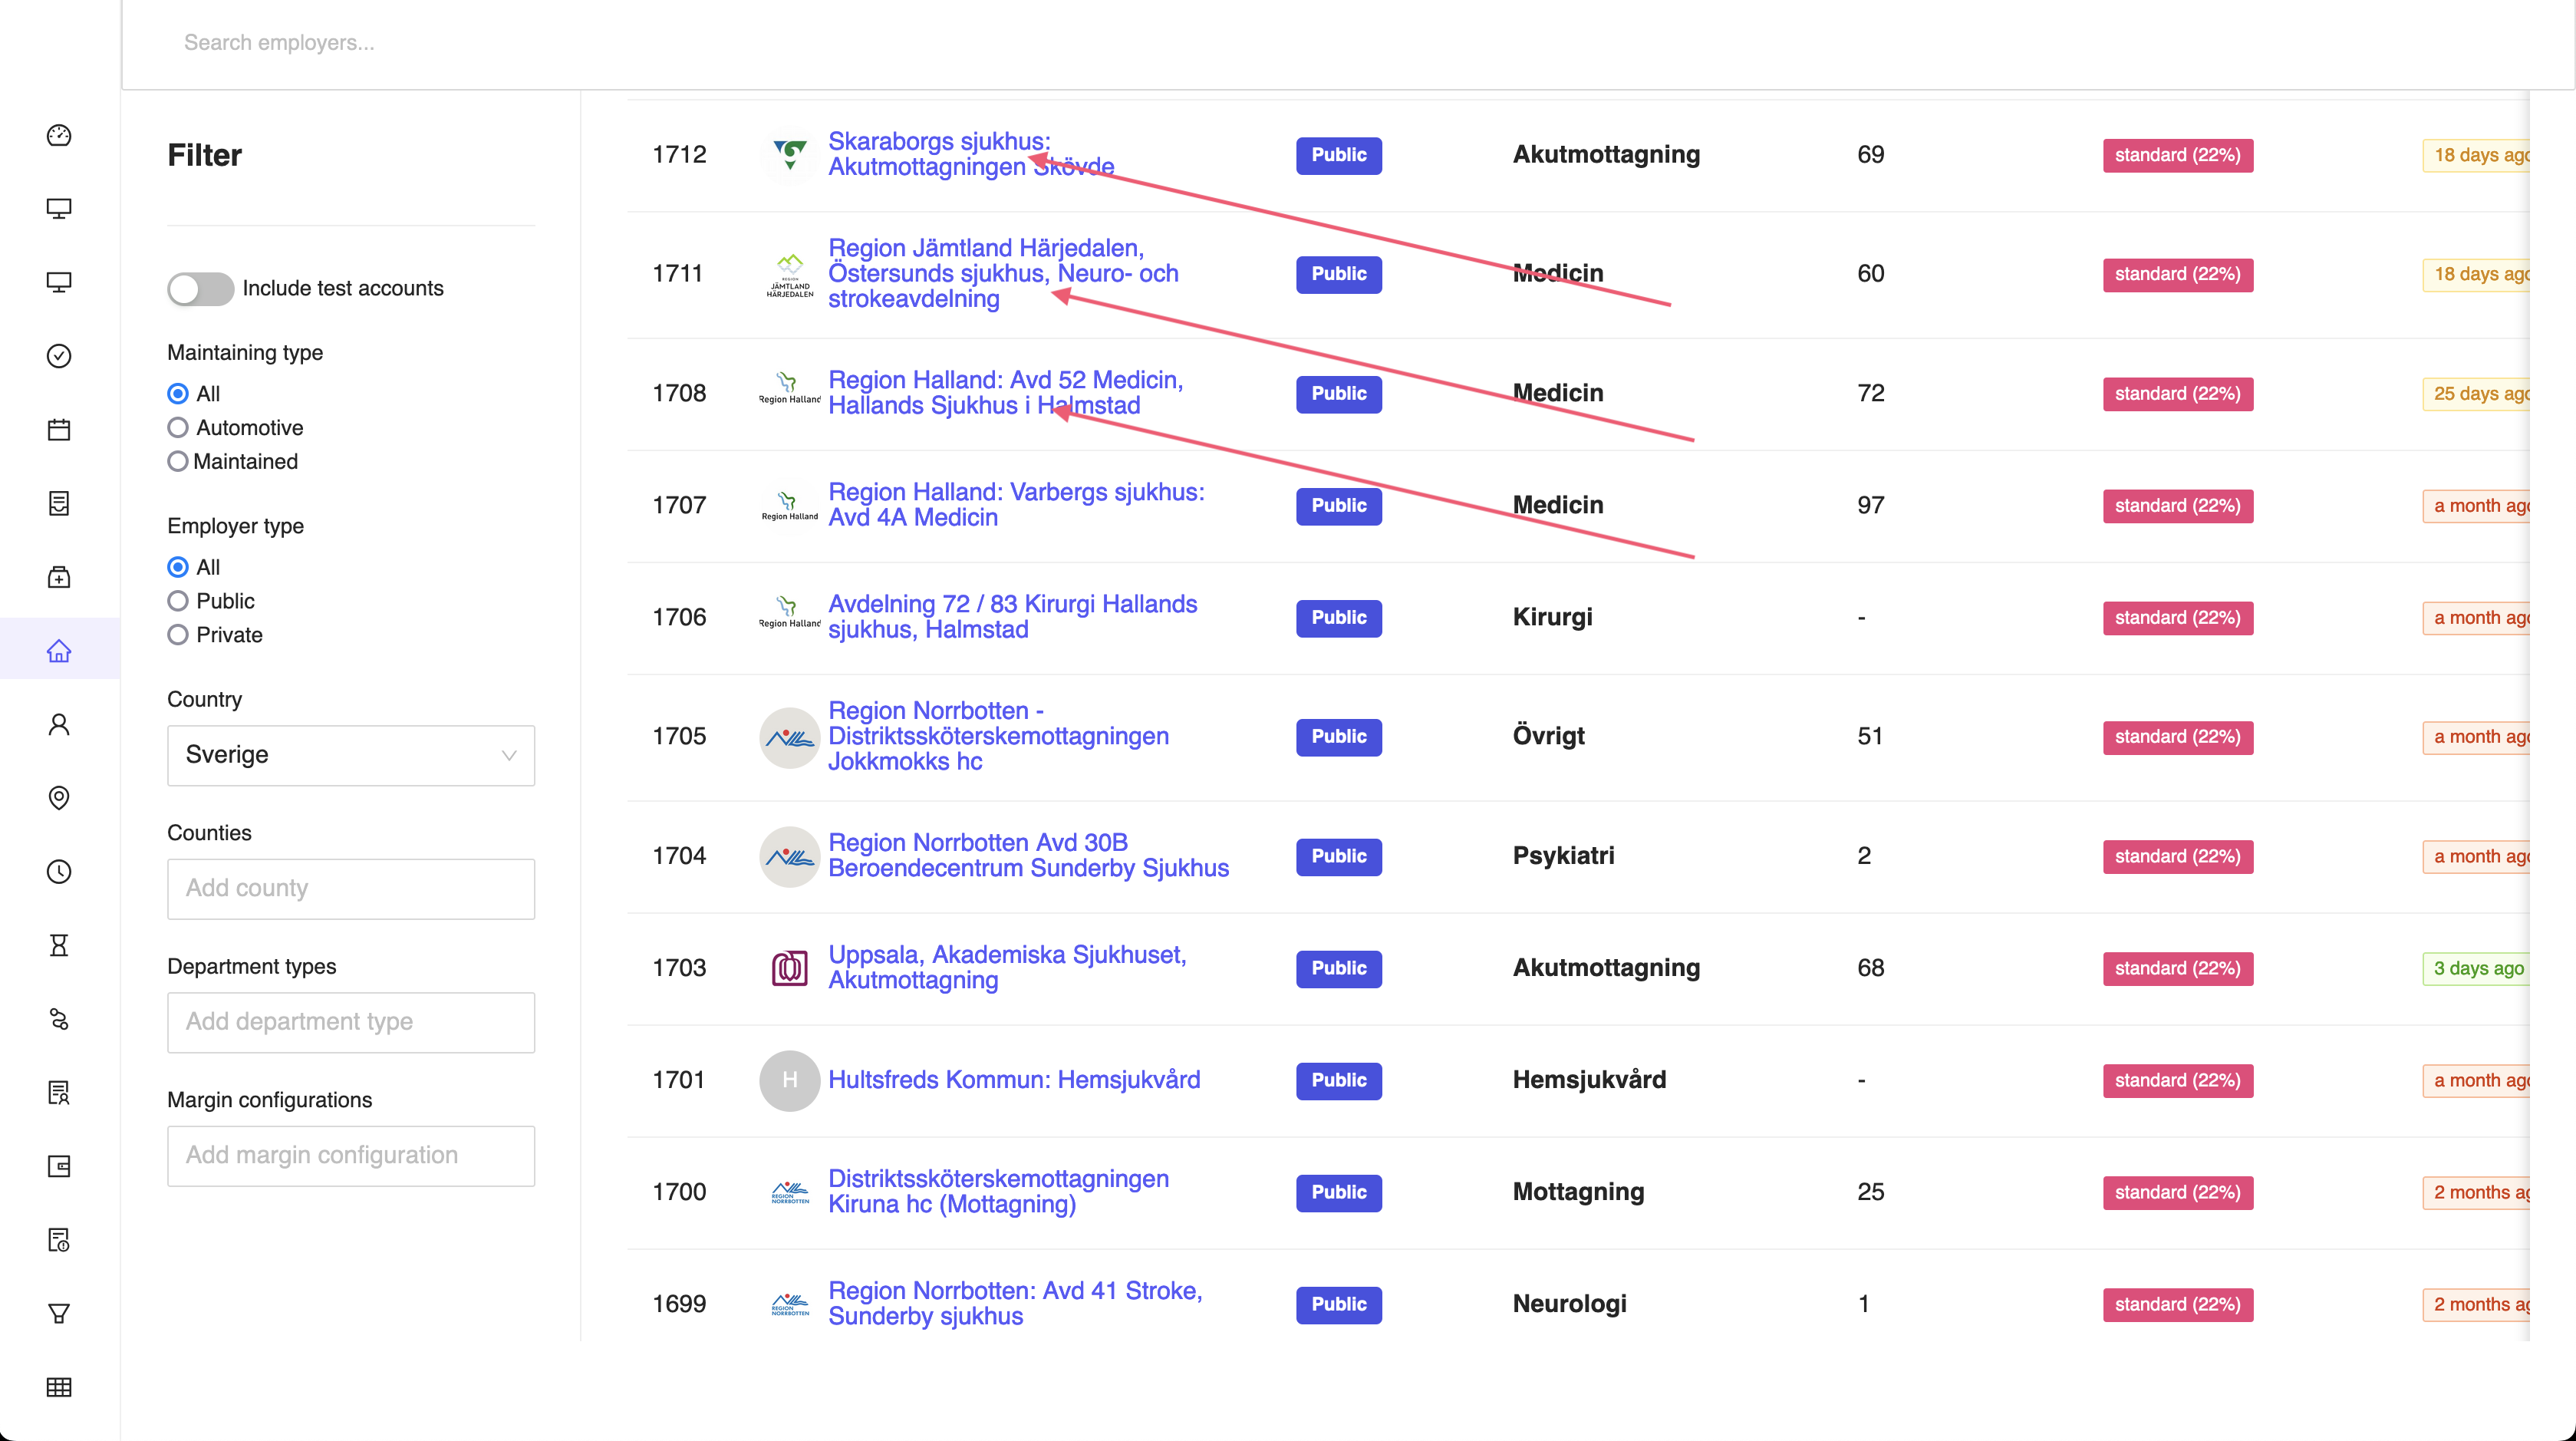Open the clock icon in sidebar
This screenshot has width=2576, height=1441.
point(59,872)
